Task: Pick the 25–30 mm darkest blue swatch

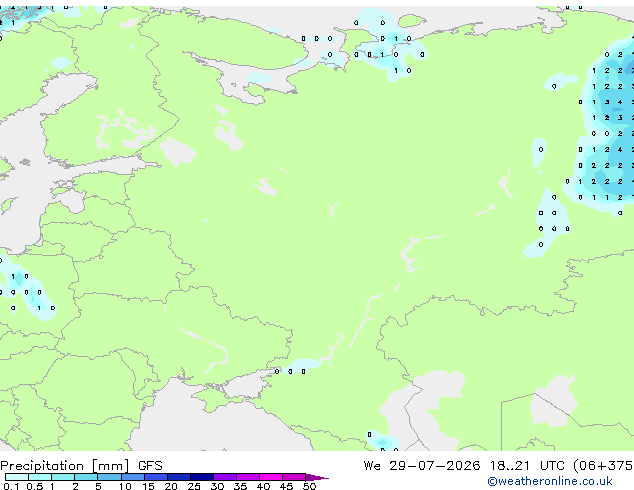Action: click(201, 477)
